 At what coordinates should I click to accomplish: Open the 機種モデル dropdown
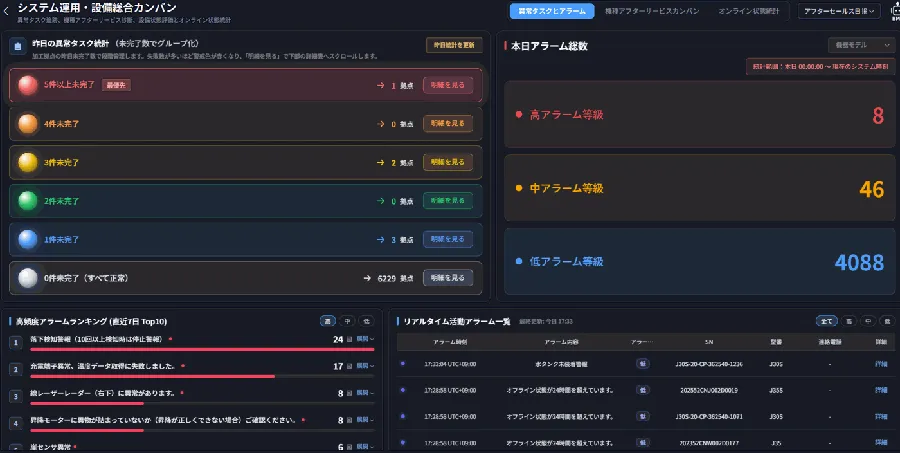862,45
